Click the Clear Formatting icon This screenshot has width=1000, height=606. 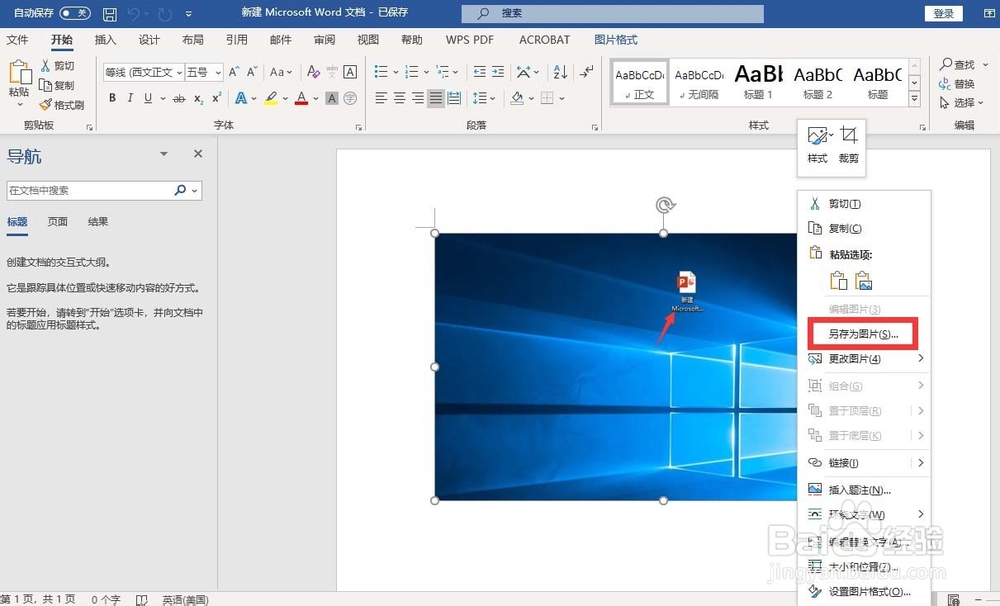click(x=312, y=71)
